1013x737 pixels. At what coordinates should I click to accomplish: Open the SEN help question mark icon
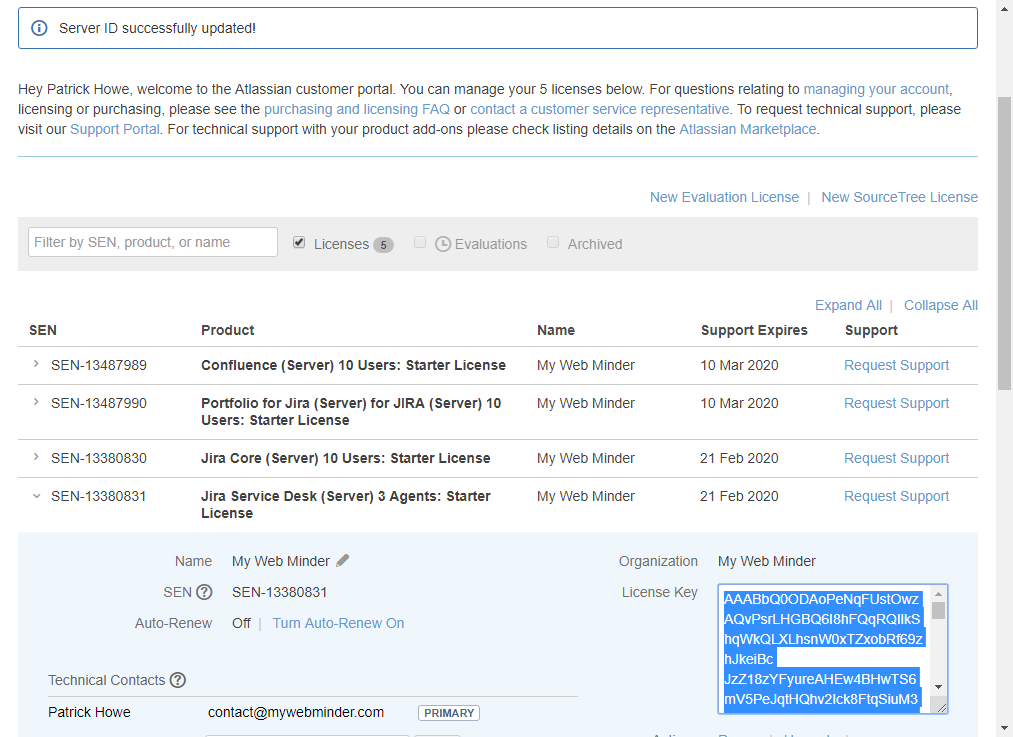204,592
